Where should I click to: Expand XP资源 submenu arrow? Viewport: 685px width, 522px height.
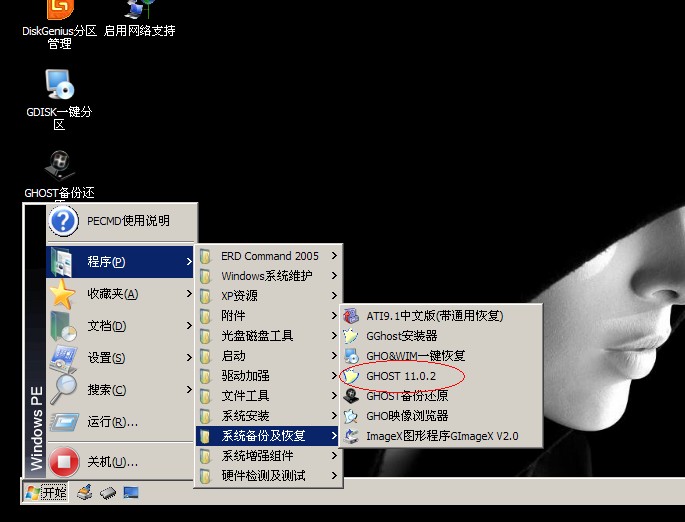click(x=334, y=296)
